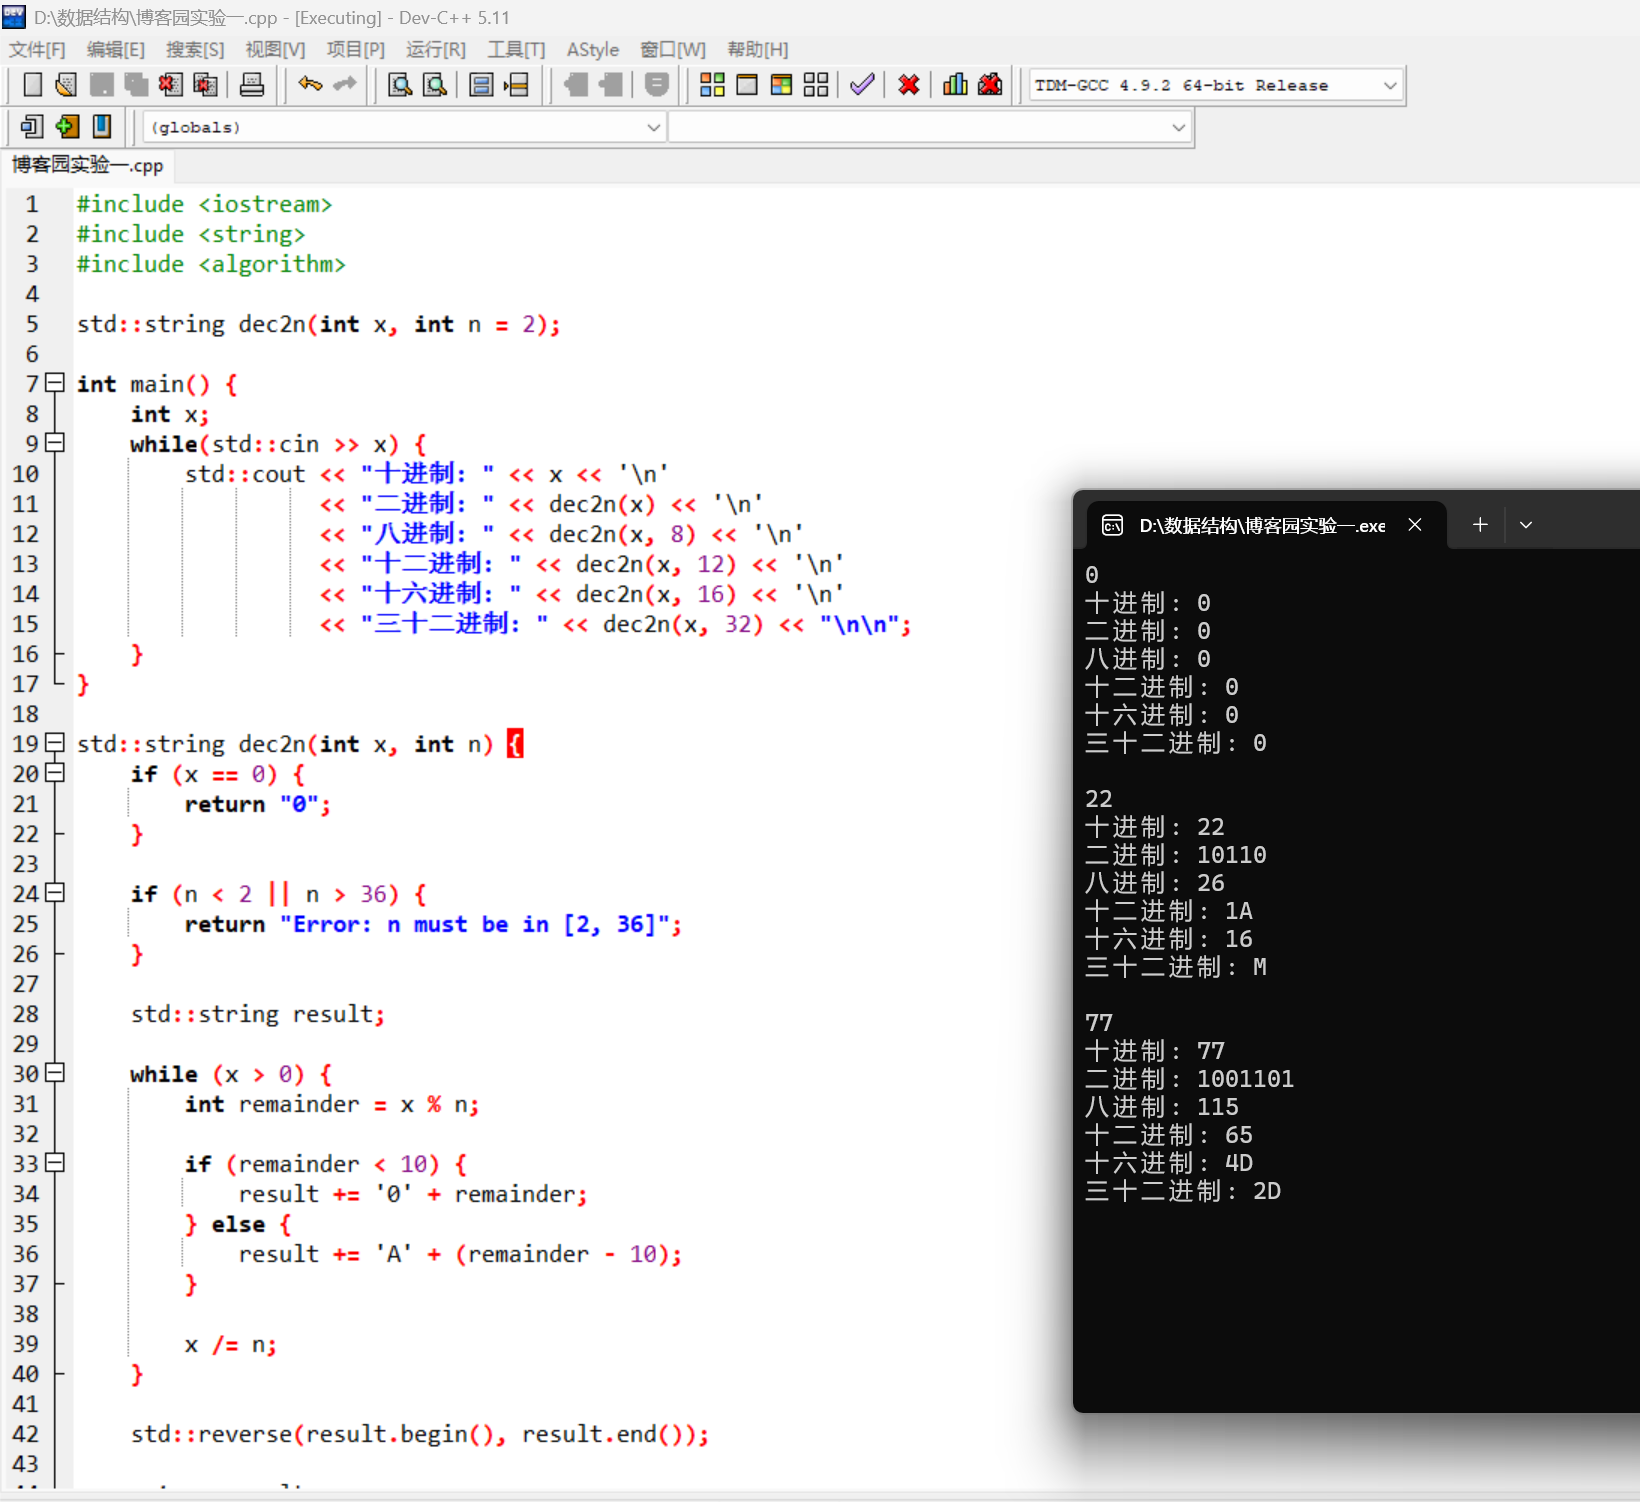
Task: Click the Open file toolbar icon
Action: (66, 85)
